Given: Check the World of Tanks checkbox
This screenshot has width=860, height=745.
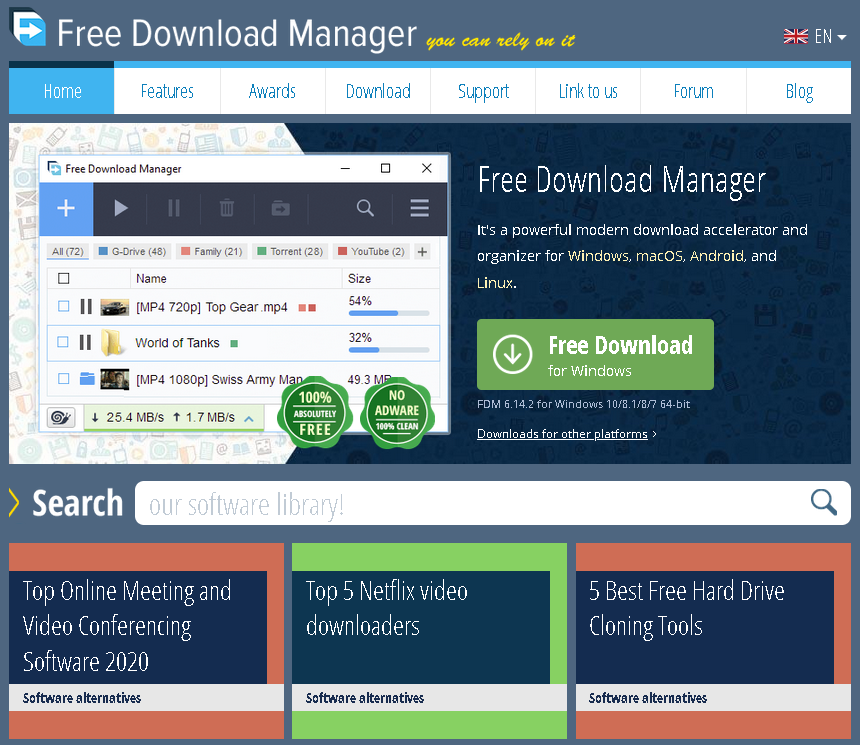Looking at the screenshot, I should (x=63, y=342).
